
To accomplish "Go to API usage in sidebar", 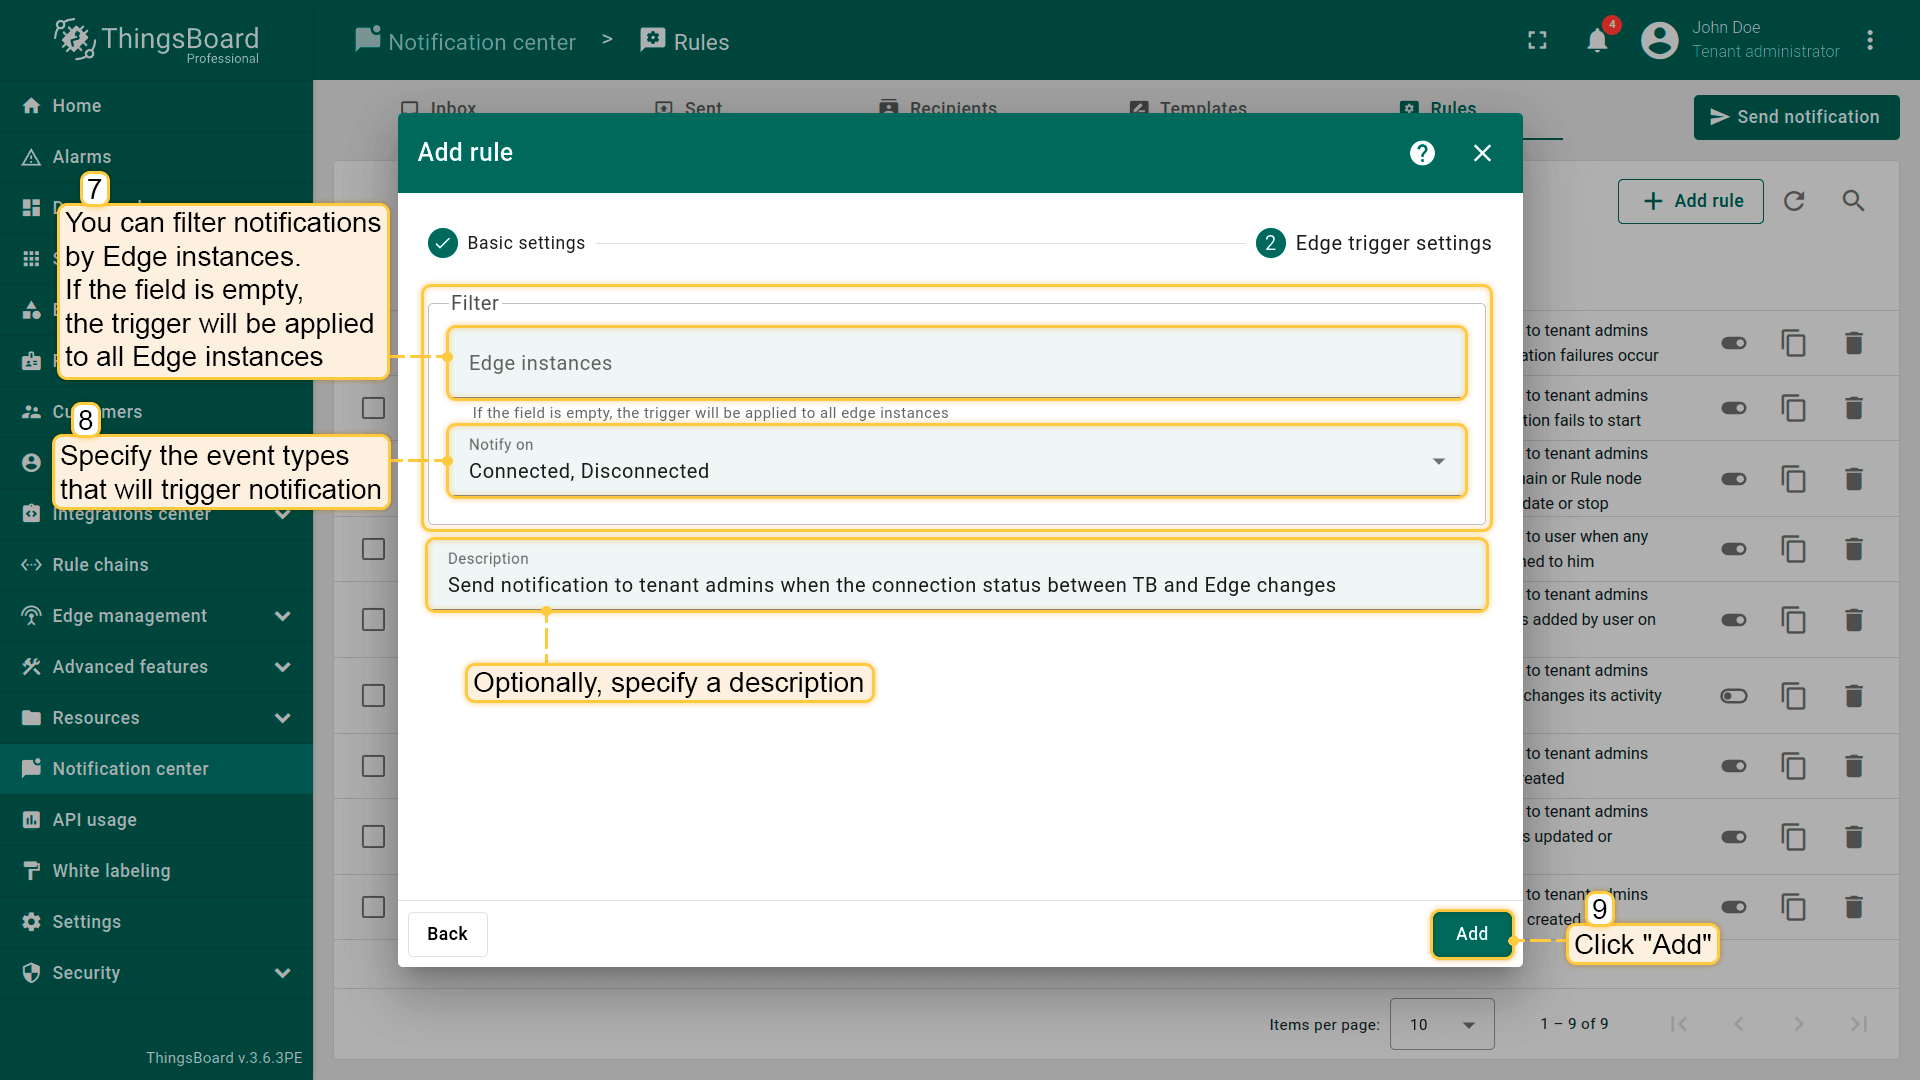I will pos(94,820).
